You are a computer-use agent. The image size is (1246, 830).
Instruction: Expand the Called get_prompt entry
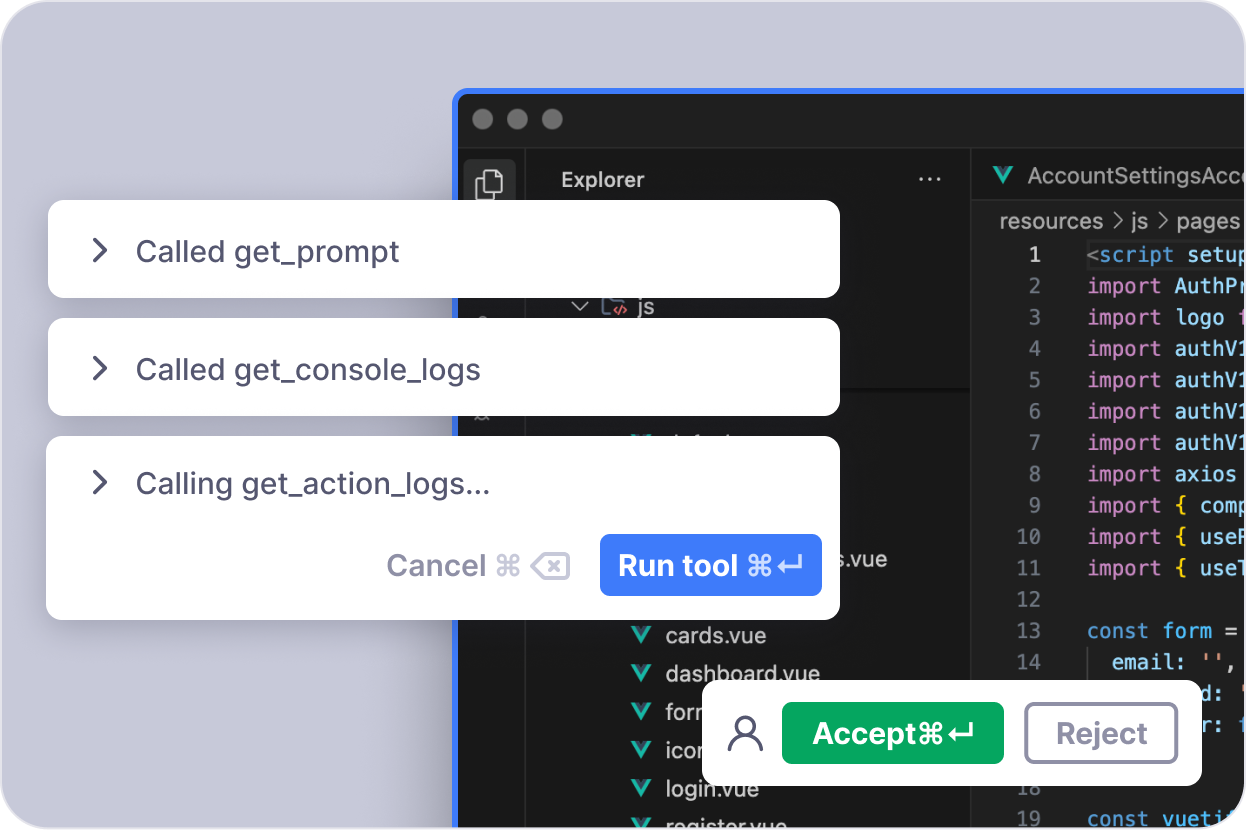tap(100, 250)
